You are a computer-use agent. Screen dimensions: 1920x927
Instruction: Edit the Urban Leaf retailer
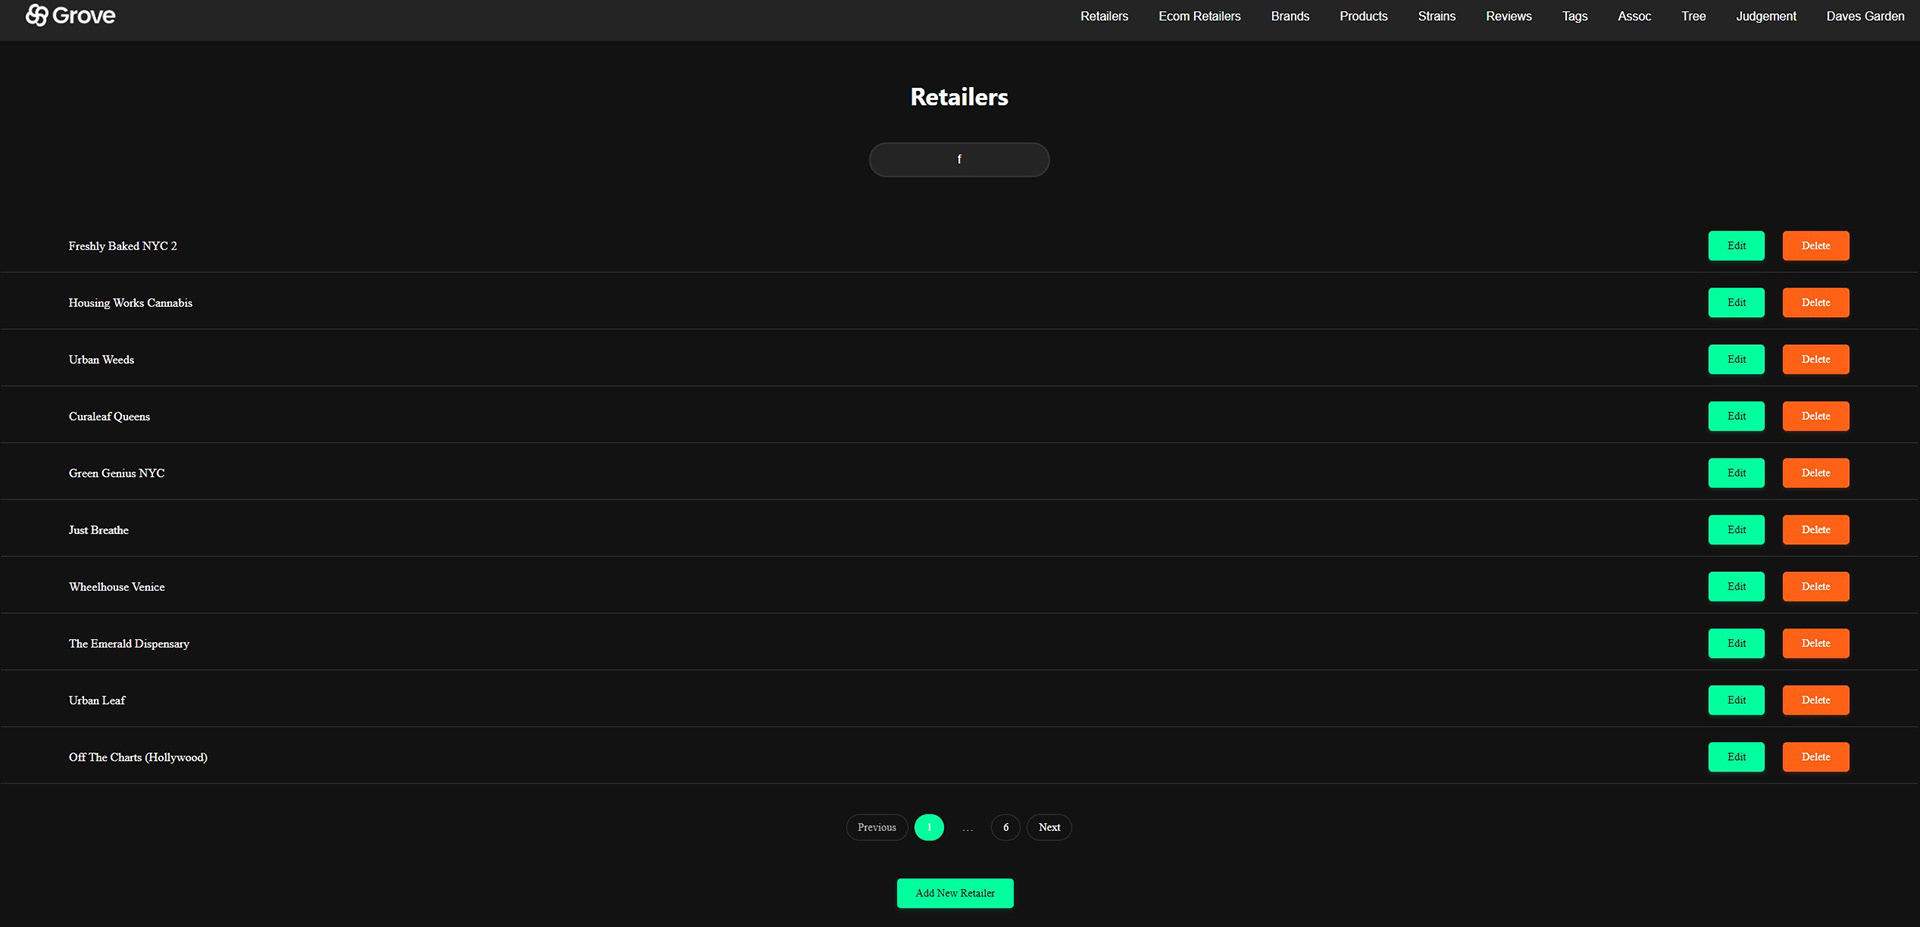tap(1736, 701)
